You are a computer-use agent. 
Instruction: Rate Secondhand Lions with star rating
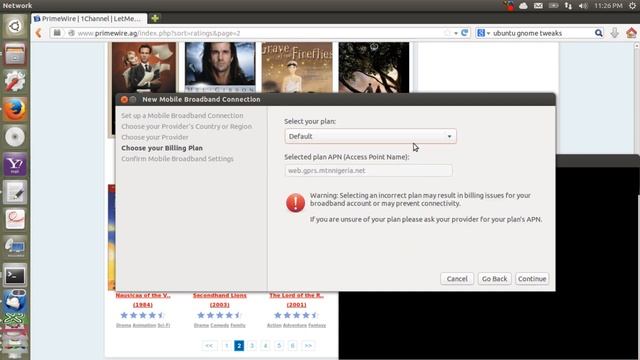point(220,315)
